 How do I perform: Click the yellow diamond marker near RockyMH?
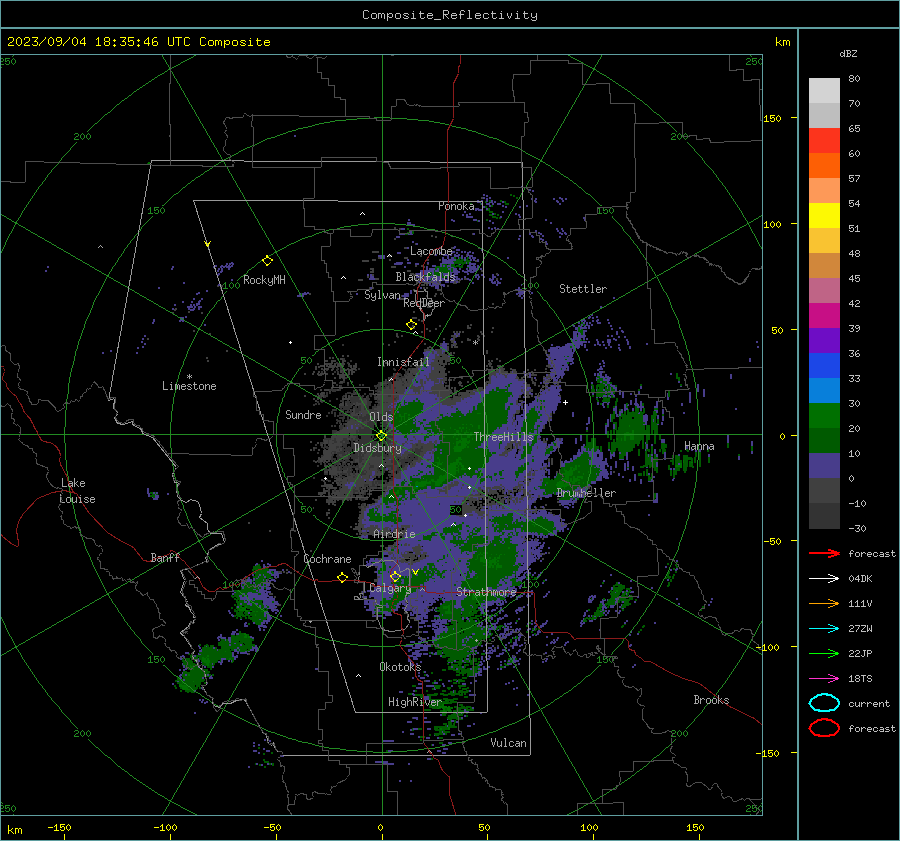[267, 261]
